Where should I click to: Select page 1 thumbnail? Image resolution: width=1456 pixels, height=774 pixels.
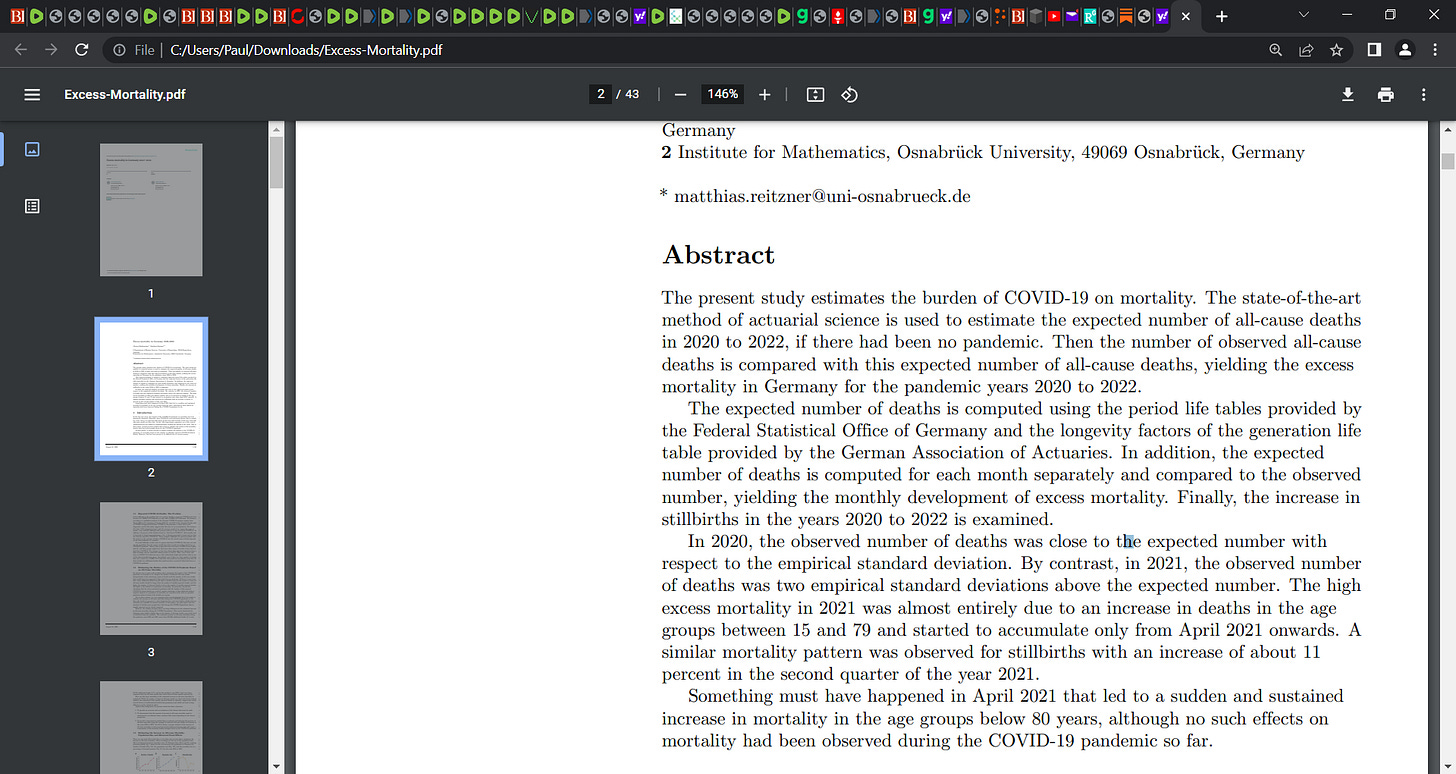pyautogui.click(x=151, y=210)
